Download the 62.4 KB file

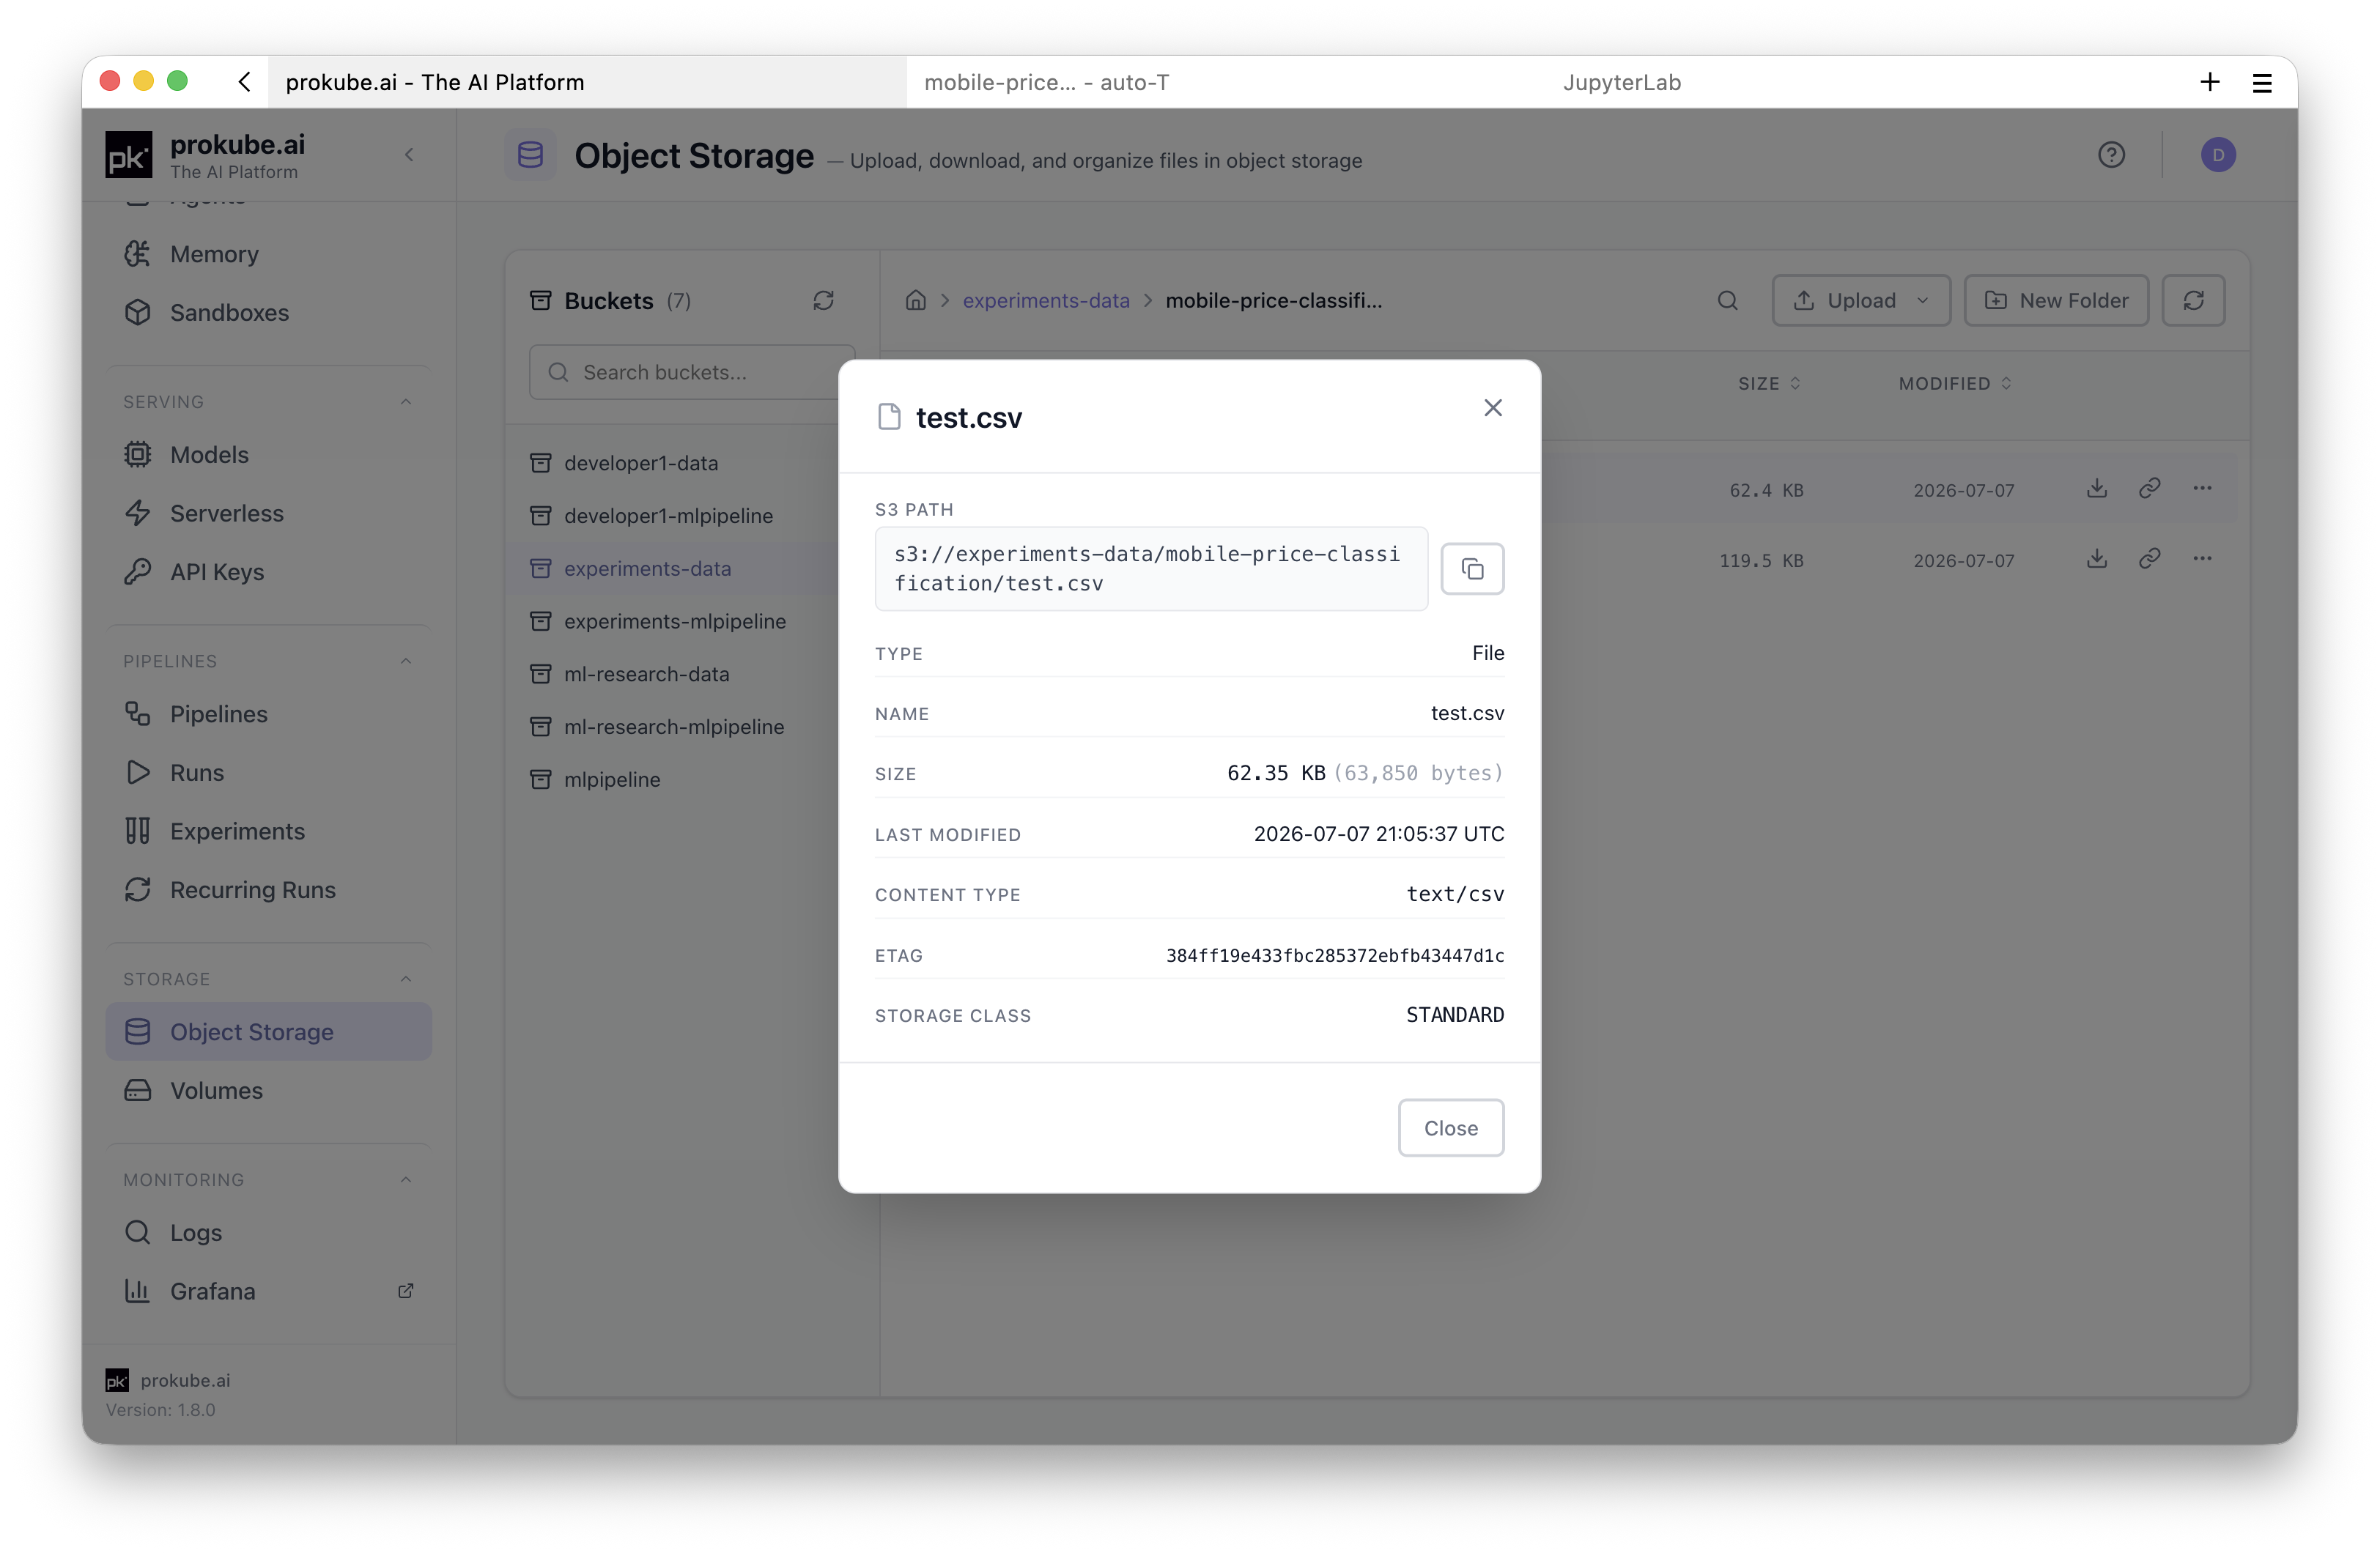(x=2097, y=489)
